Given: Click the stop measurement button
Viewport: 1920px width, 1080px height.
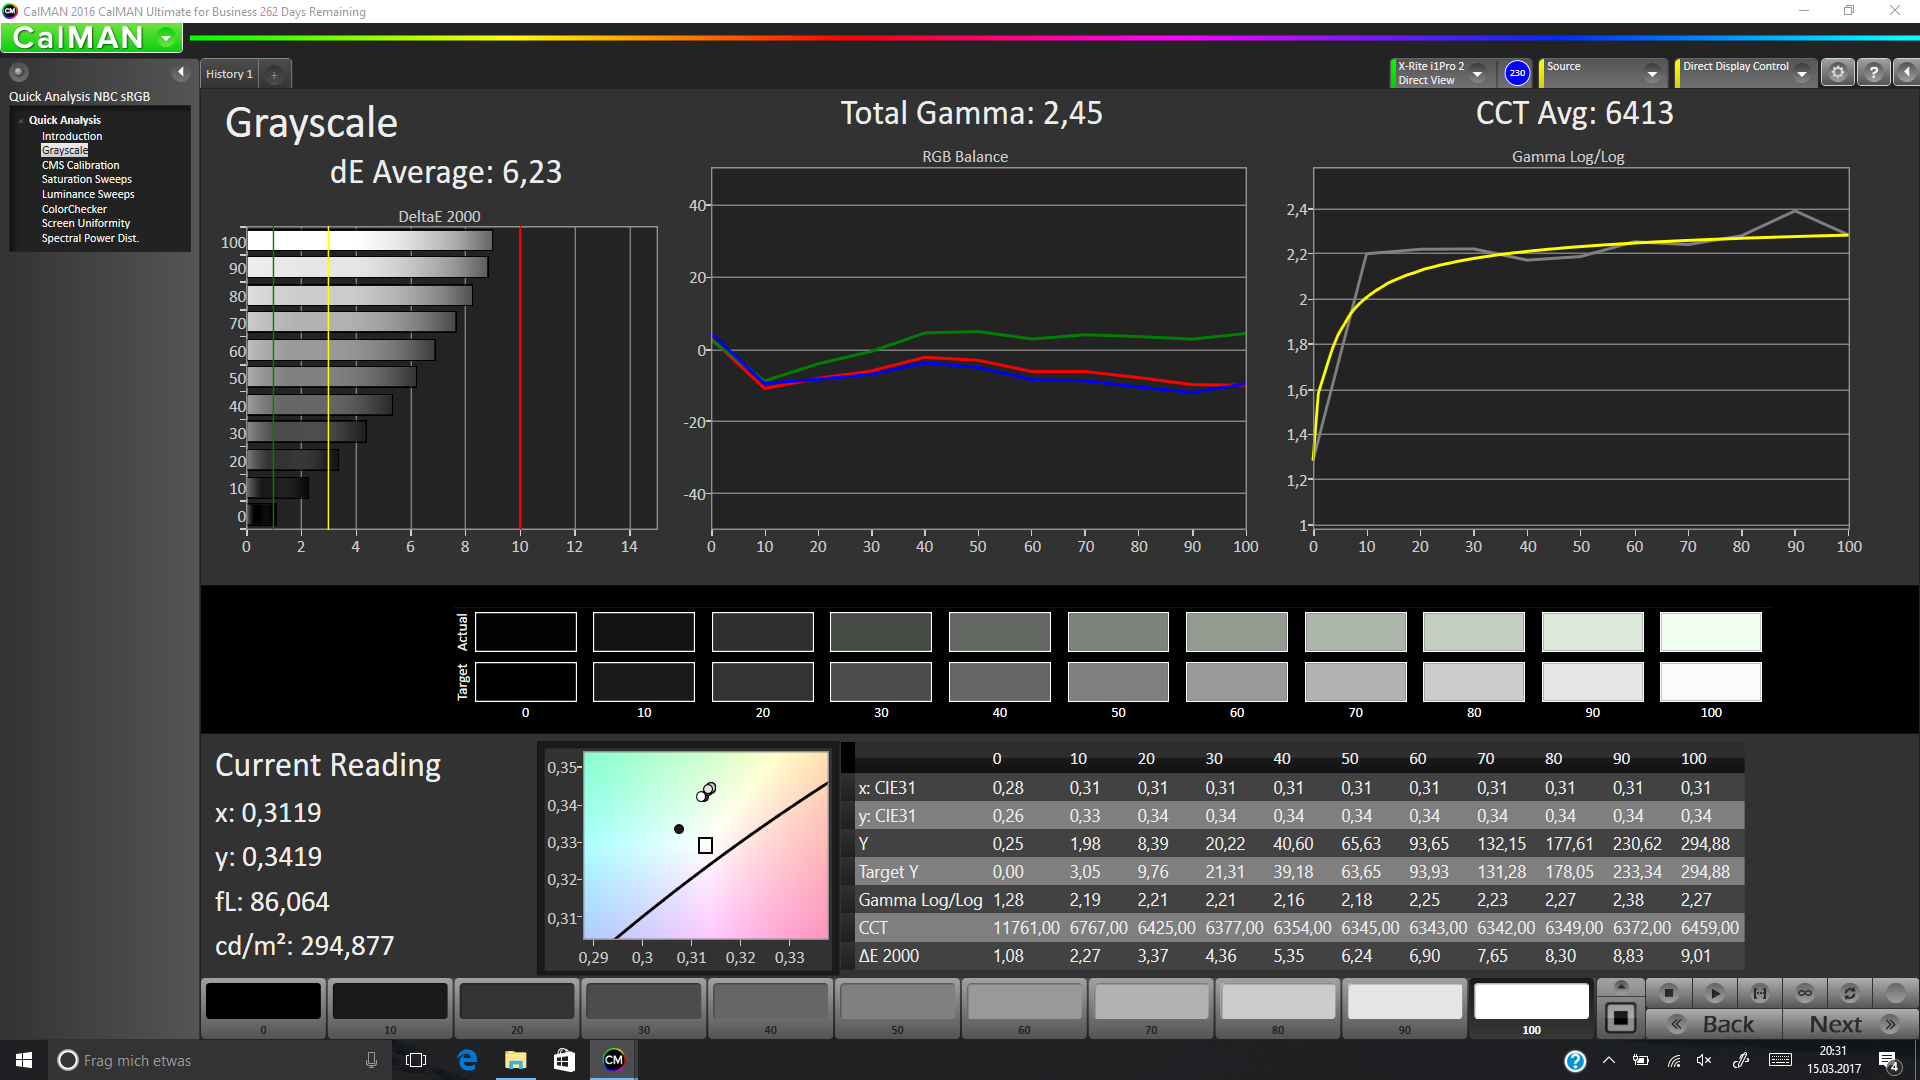Looking at the screenshot, I should coord(1668,993).
